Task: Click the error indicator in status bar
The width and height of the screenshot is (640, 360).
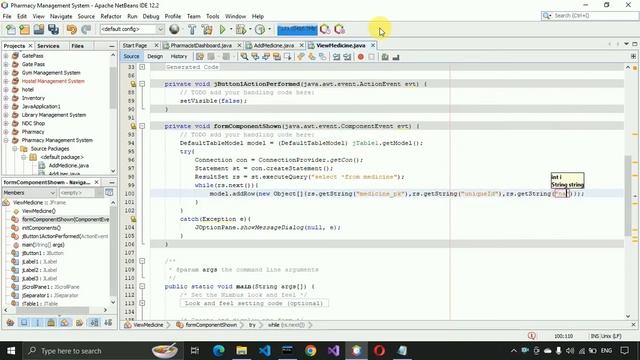Action: click(x=531, y=336)
